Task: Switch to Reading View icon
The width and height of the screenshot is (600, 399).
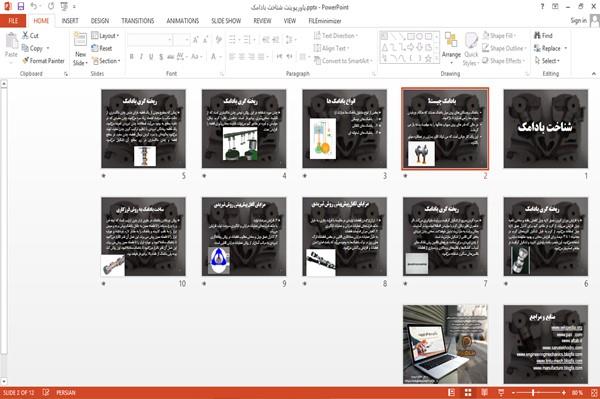Action: point(484,392)
